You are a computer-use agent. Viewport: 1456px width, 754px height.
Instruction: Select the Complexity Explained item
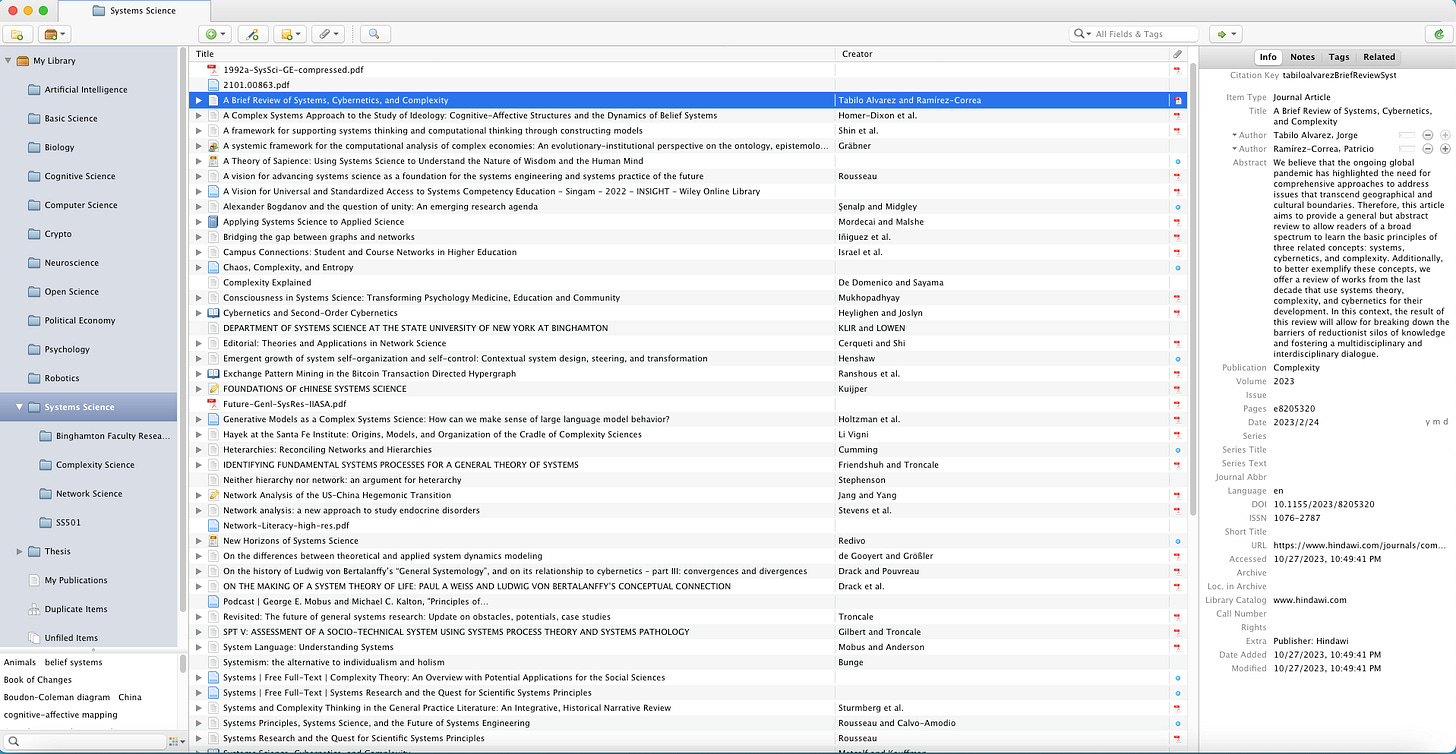[x=688, y=282]
